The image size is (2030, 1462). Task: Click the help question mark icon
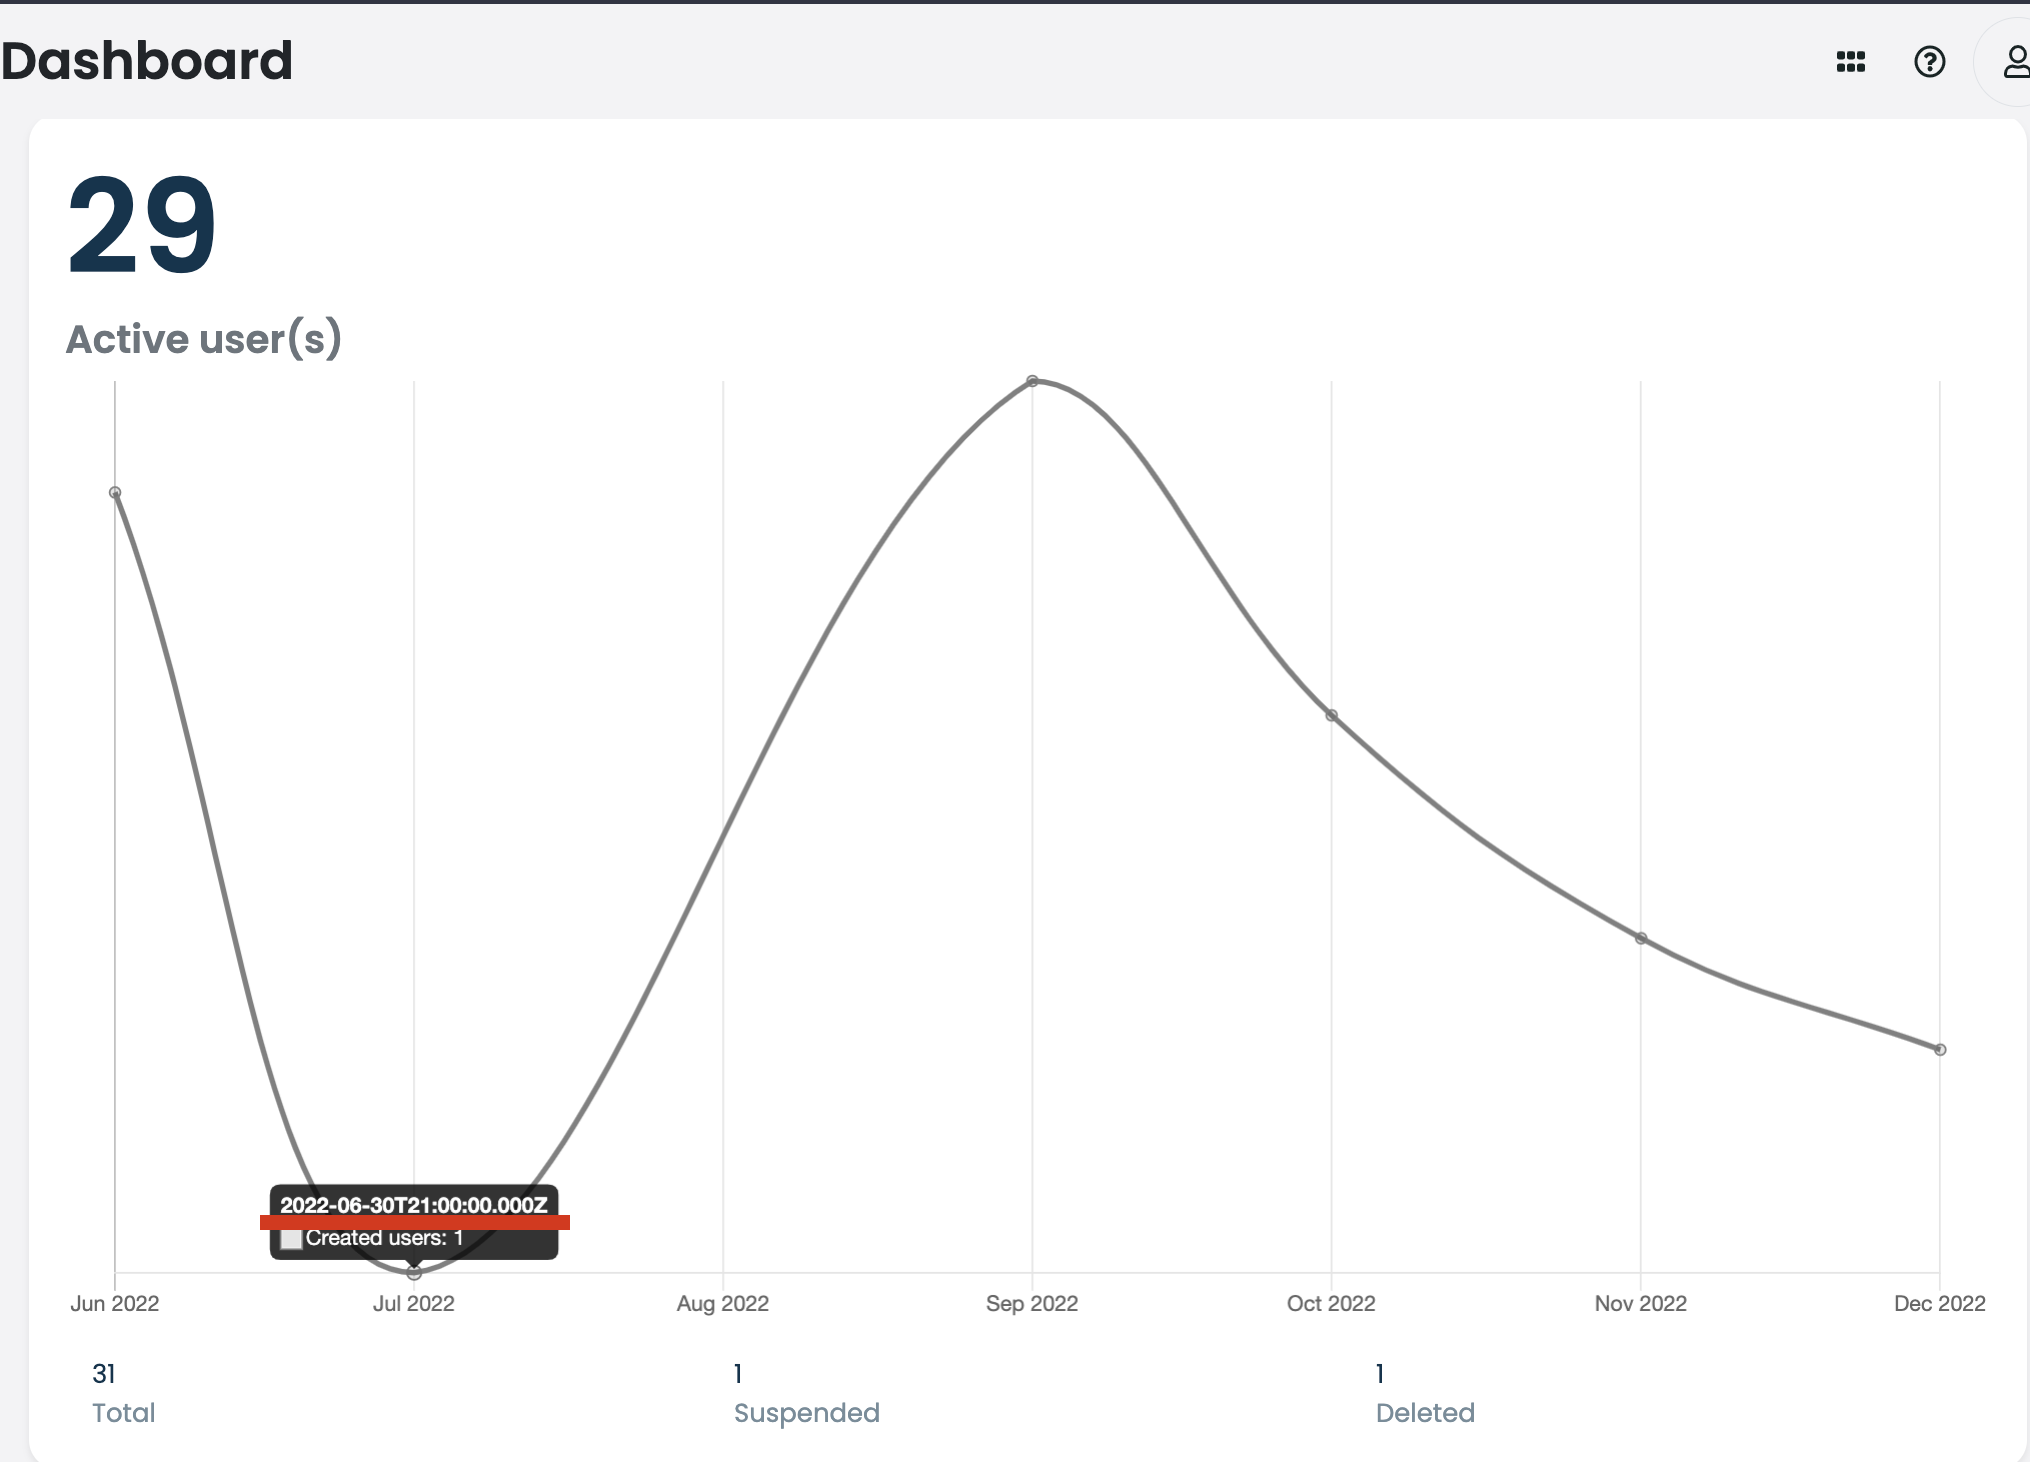[x=1928, y=62]
